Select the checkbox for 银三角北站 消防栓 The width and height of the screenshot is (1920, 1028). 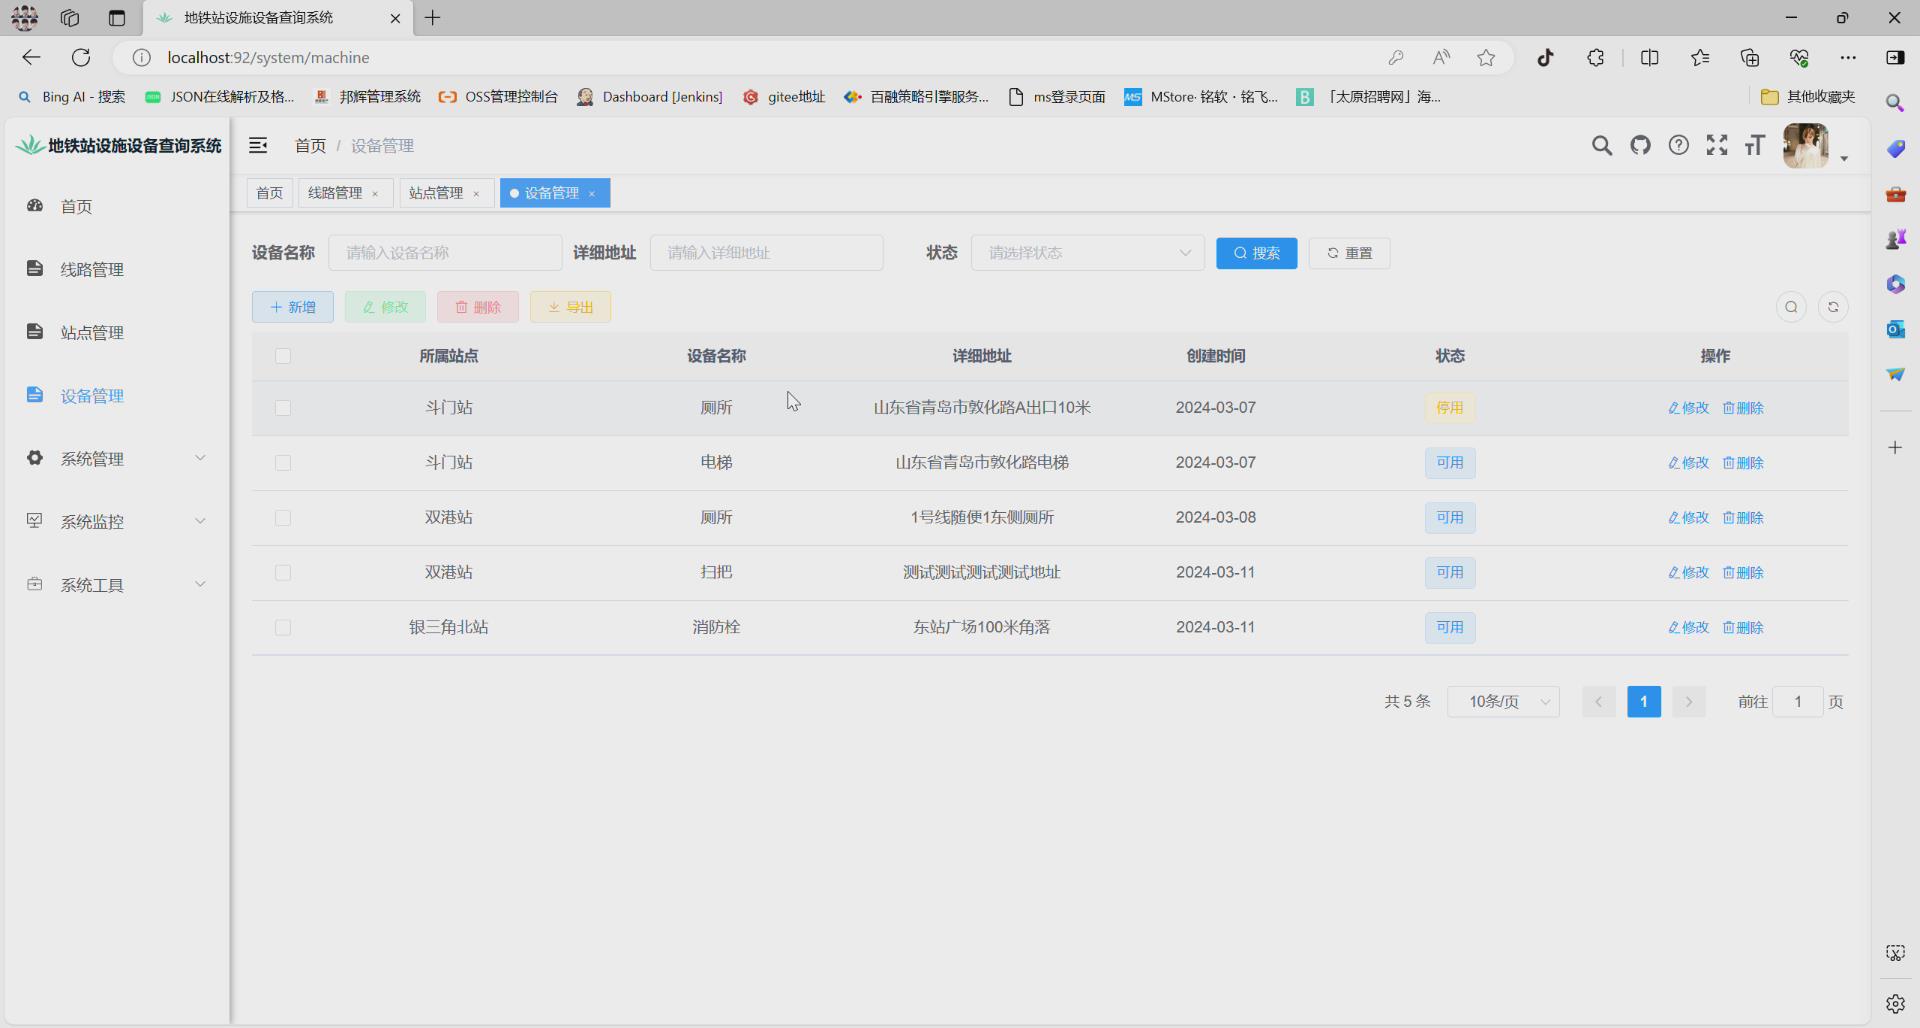283,628
